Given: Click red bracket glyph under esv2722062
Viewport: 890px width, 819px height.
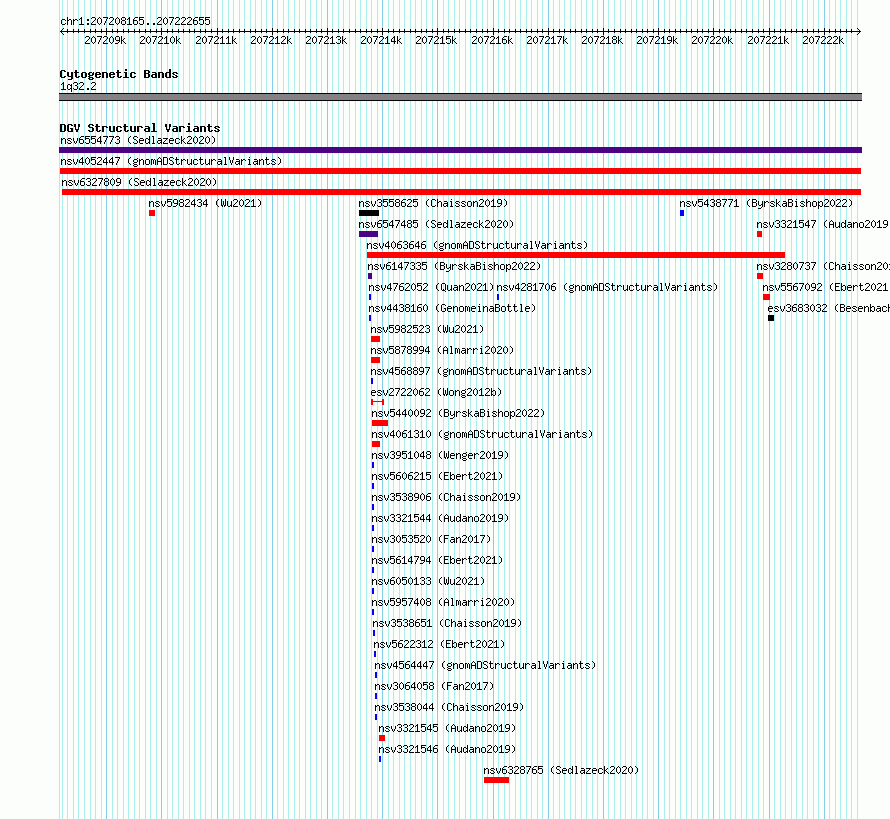Looking at the screenshot, I should 377,402.
